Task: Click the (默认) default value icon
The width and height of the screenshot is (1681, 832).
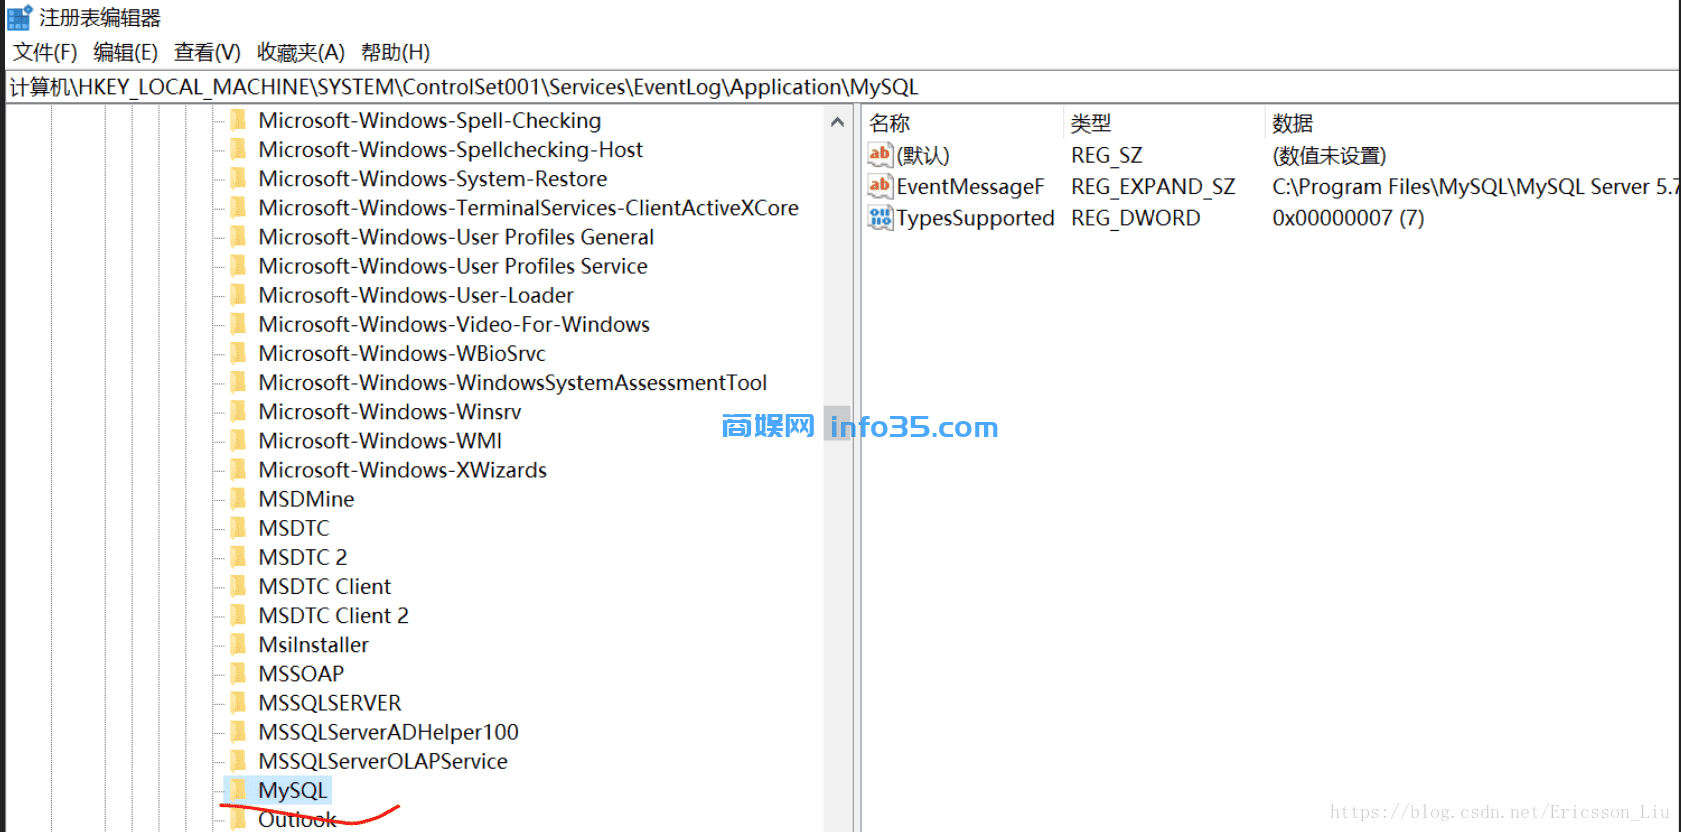Action: point(880,155)
